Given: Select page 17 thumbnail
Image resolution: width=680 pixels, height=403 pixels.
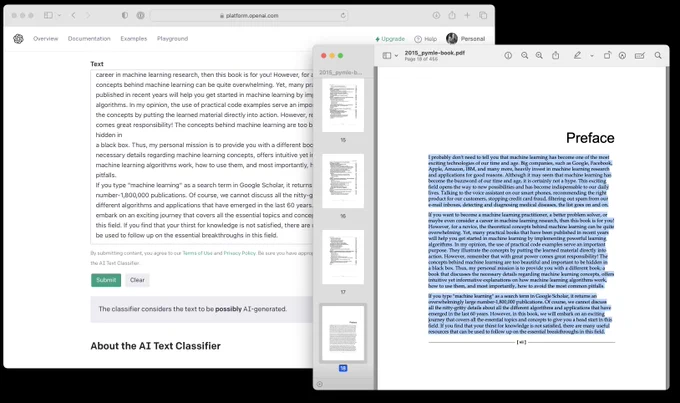Looking at the screenshot, I should click(x=343, y=257).
